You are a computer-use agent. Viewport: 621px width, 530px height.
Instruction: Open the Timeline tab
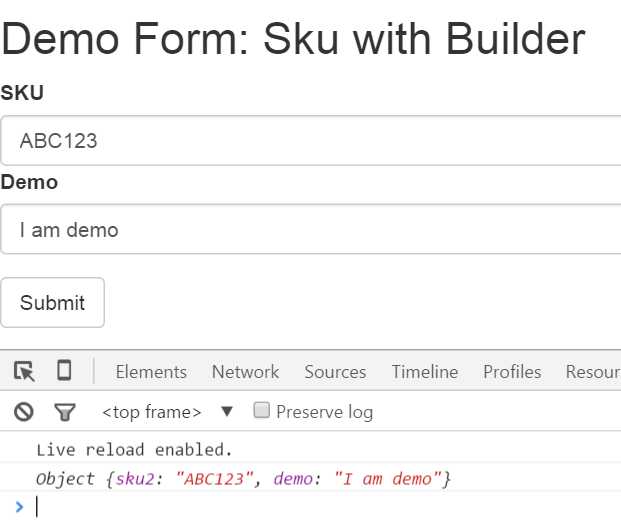click(425, 372)
